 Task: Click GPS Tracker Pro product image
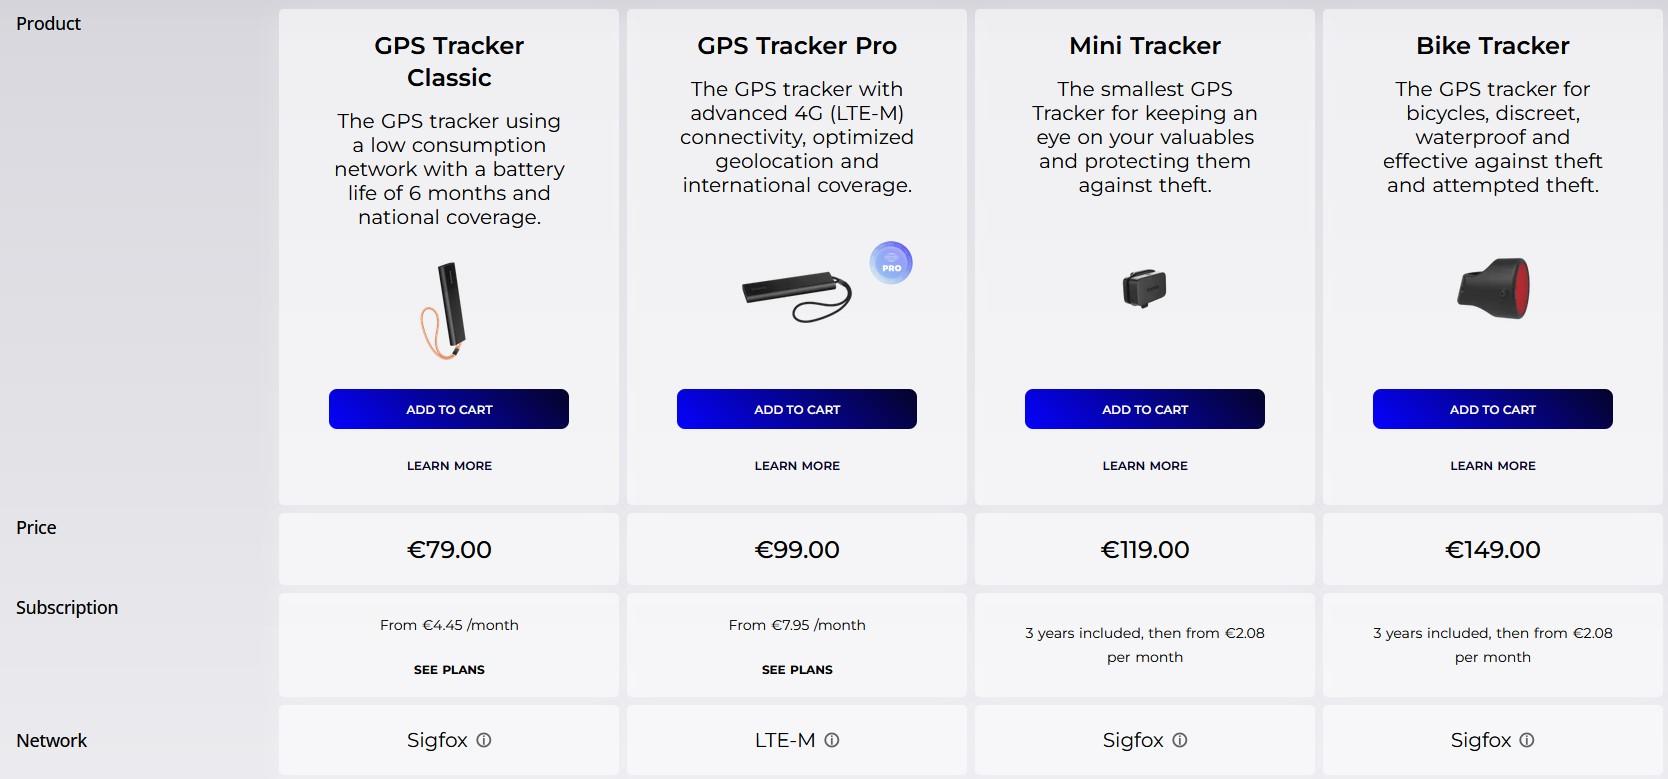click(797, 294)
